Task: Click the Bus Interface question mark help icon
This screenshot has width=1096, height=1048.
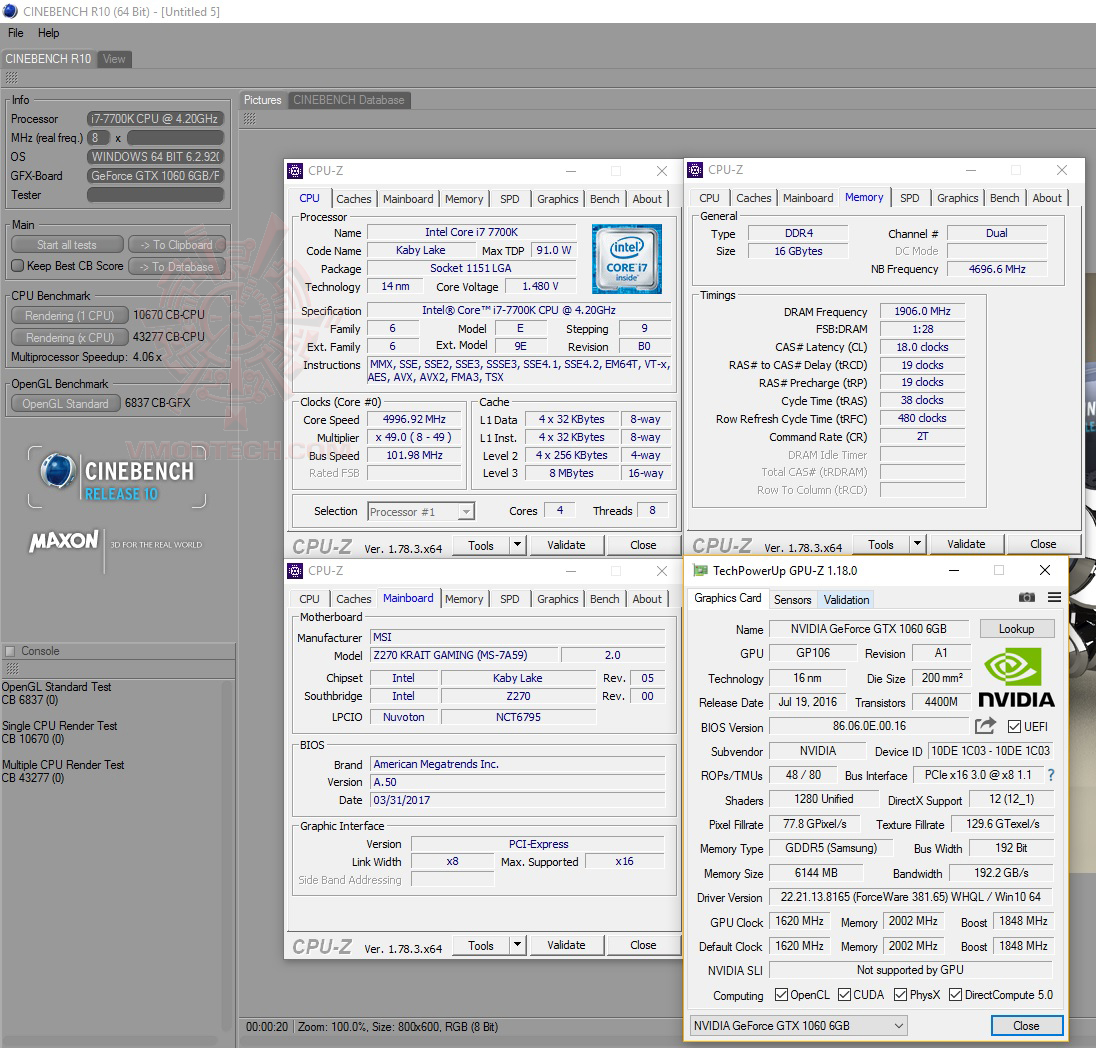Action: pos(1049,774)
